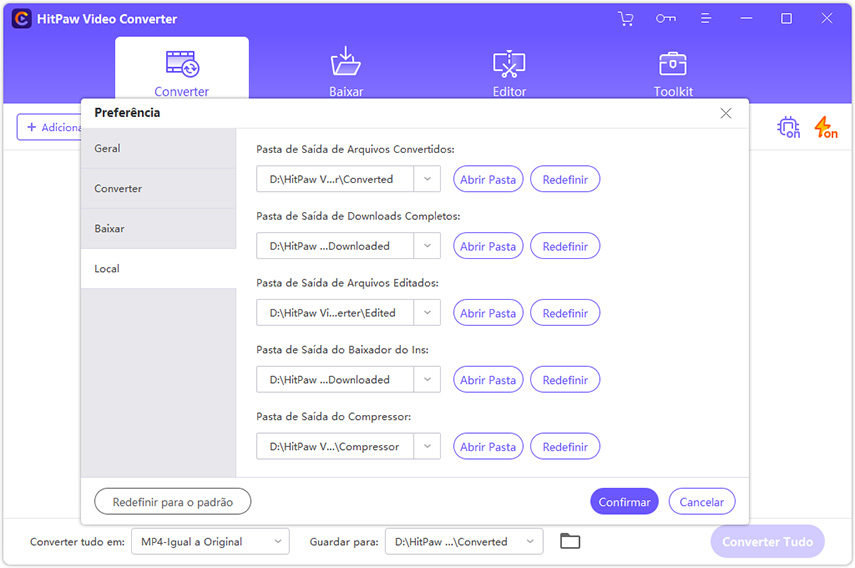855x568 pixels.
Task: Select Local in preferences sidebar
Action: pos(158,269)
